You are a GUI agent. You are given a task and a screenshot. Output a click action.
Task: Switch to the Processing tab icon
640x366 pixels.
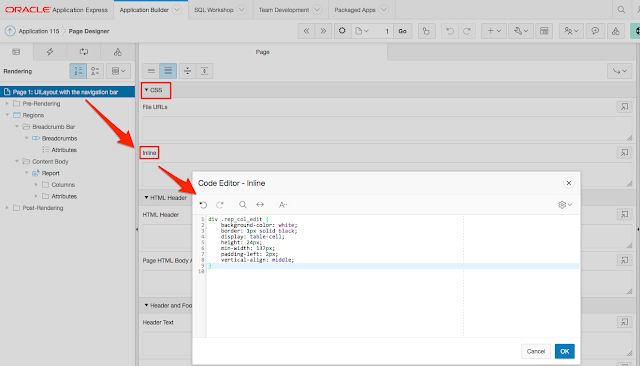click(x=84, y=52)
